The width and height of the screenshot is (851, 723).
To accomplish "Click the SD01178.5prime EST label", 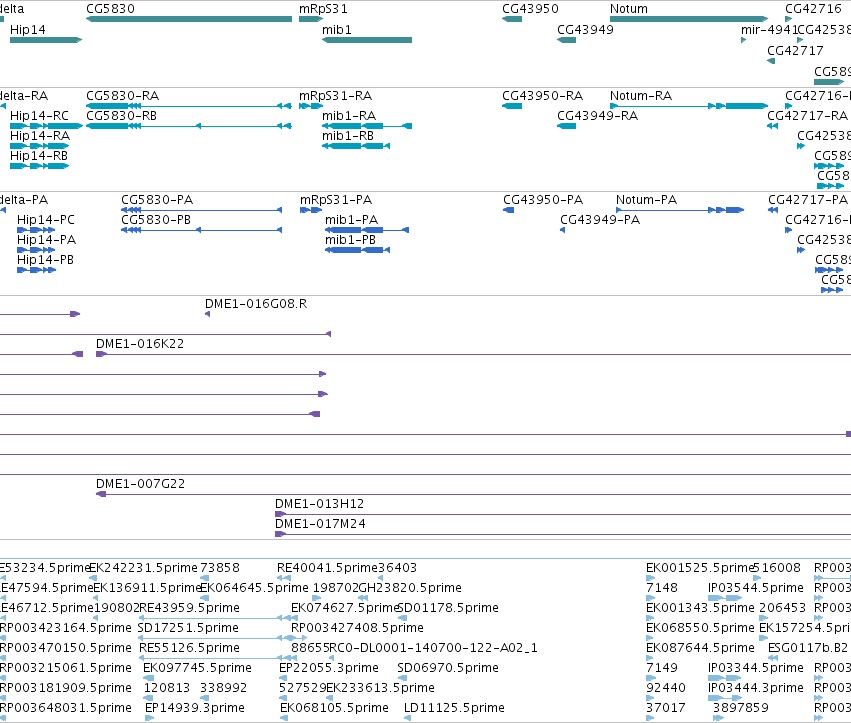I will click(x=448, y=608).
